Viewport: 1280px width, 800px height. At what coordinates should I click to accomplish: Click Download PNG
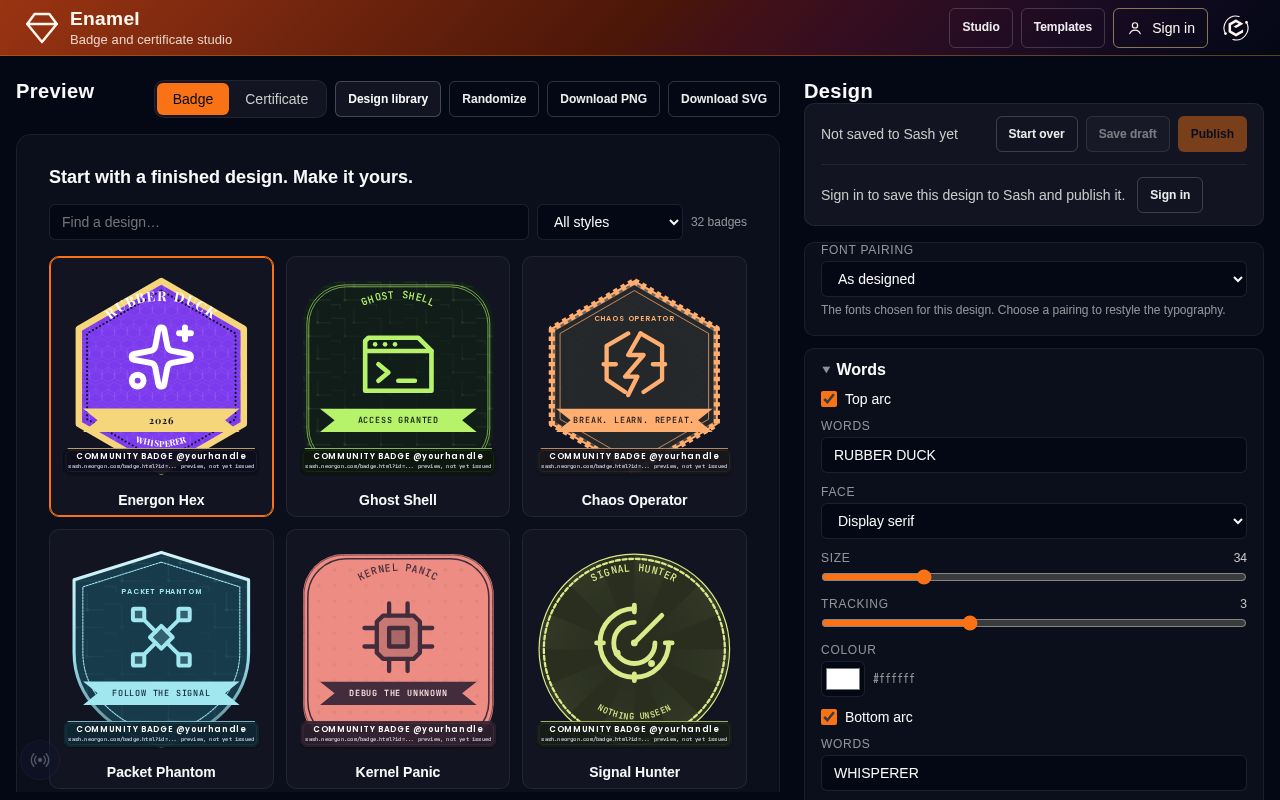click(x=603, y=99)
